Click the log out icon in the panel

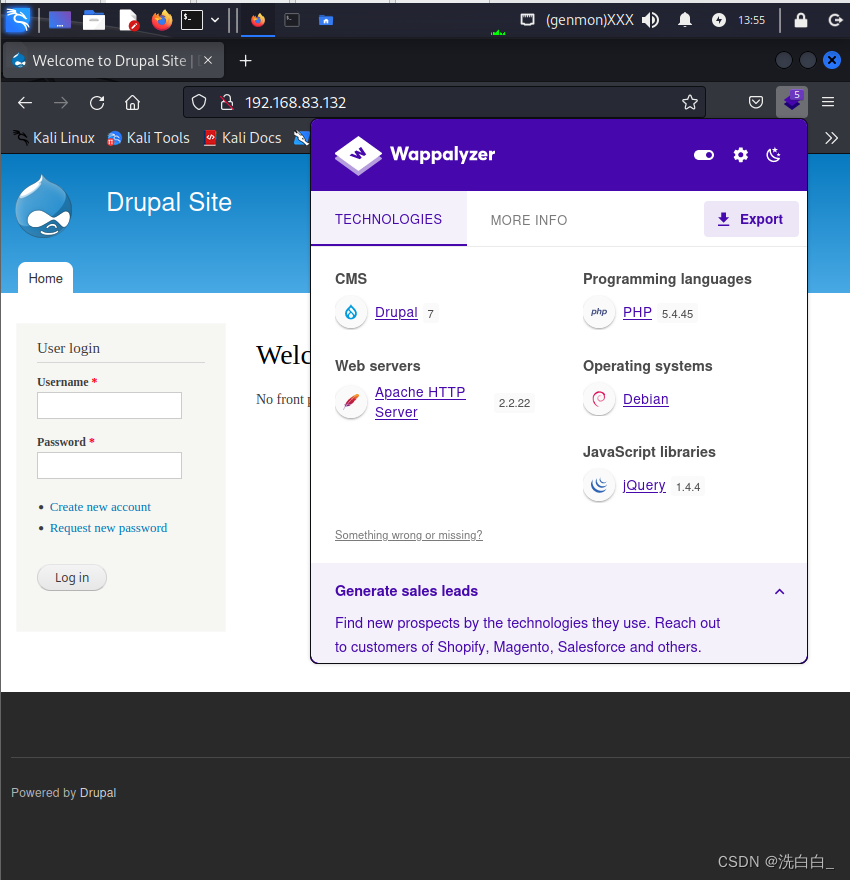[x=835, y=20]
